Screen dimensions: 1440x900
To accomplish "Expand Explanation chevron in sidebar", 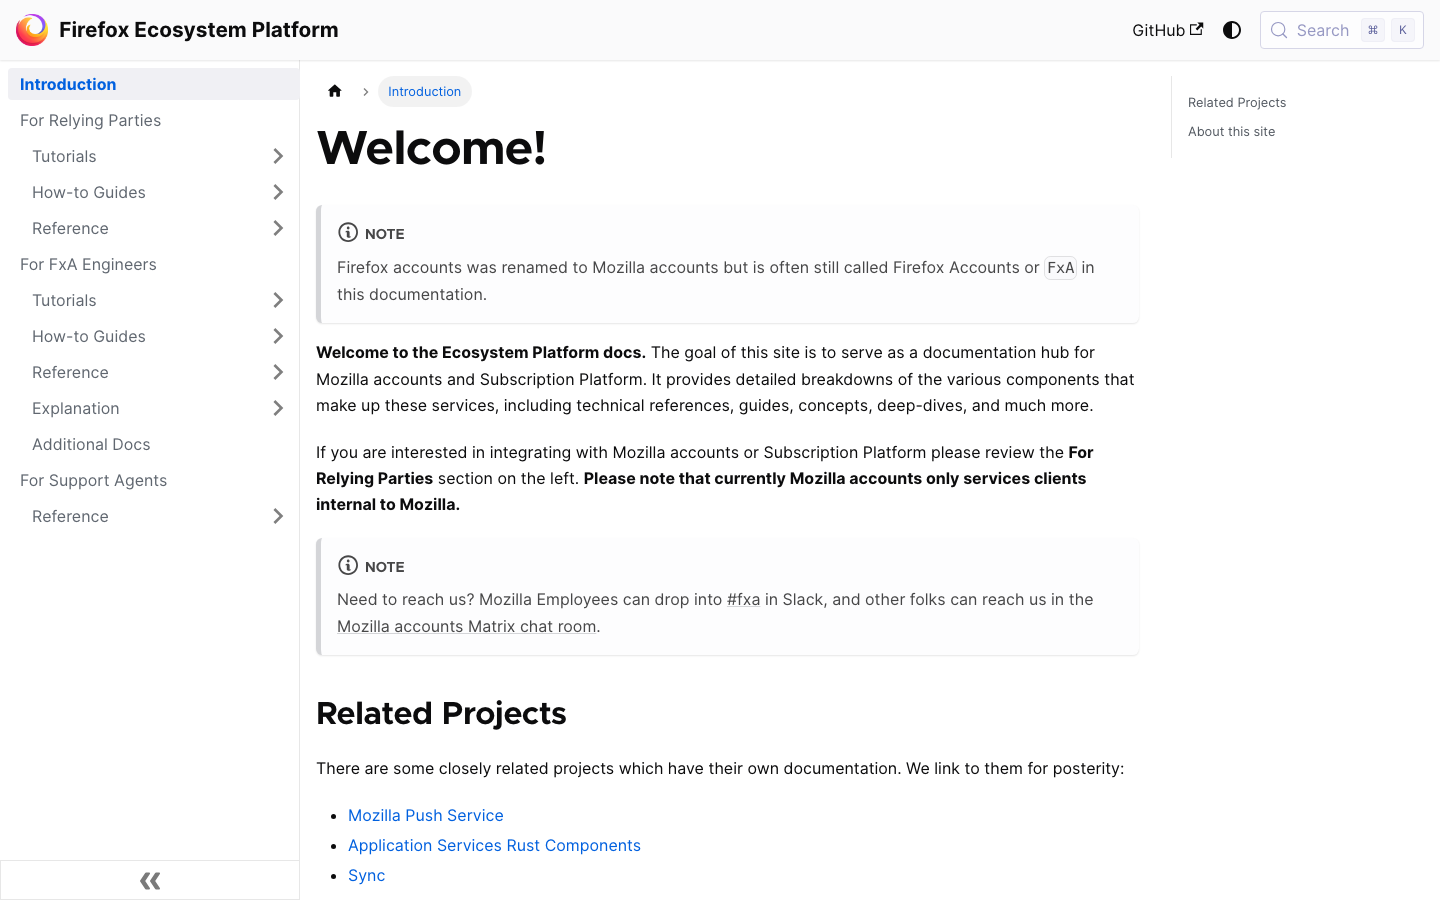I will click(x=278, y=408).
